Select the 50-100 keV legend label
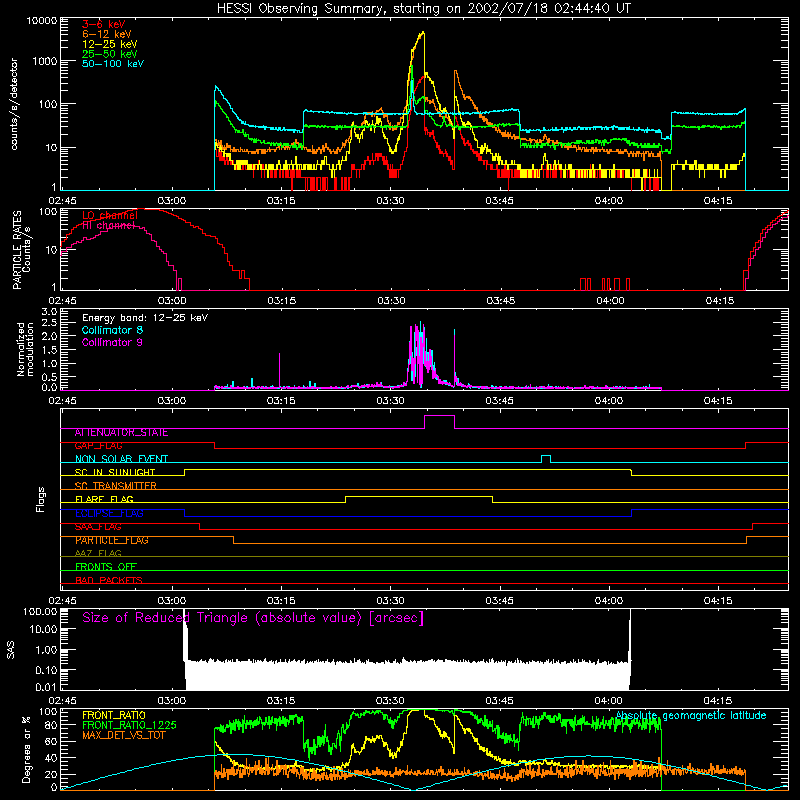 click(x=113, y=63)
